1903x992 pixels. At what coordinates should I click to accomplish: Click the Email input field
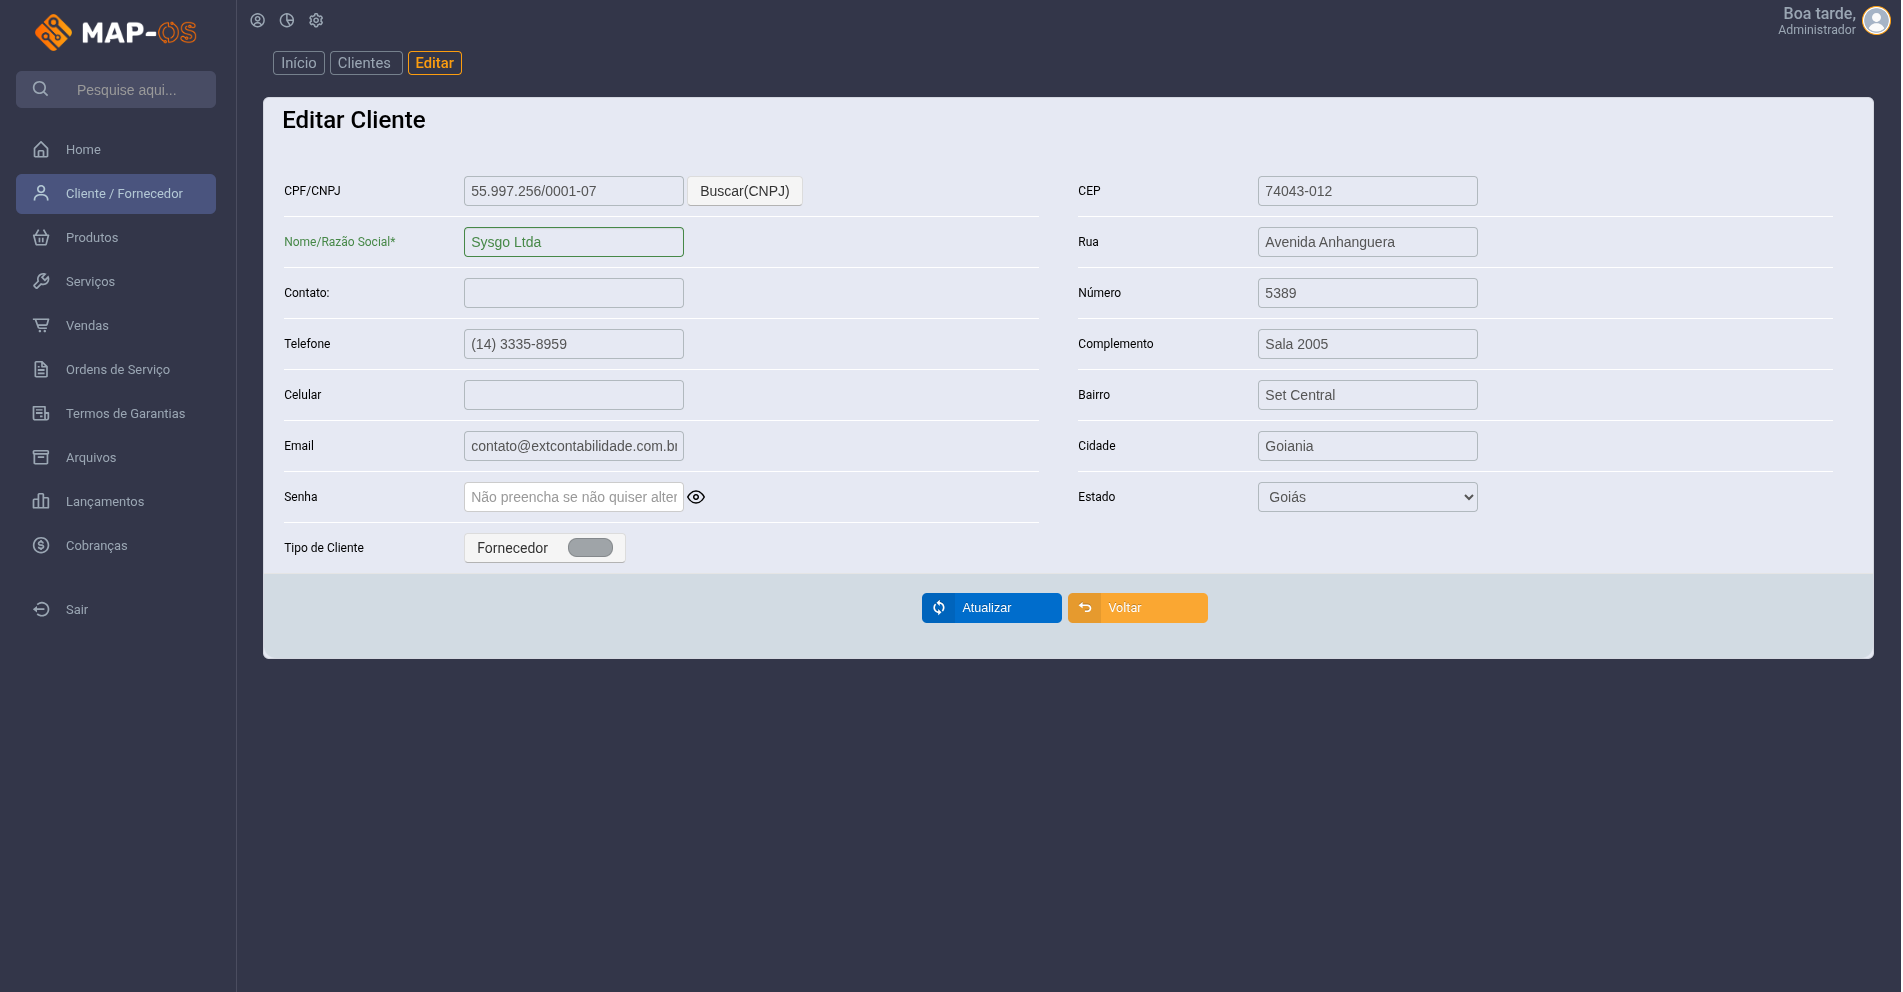point(574,446)
